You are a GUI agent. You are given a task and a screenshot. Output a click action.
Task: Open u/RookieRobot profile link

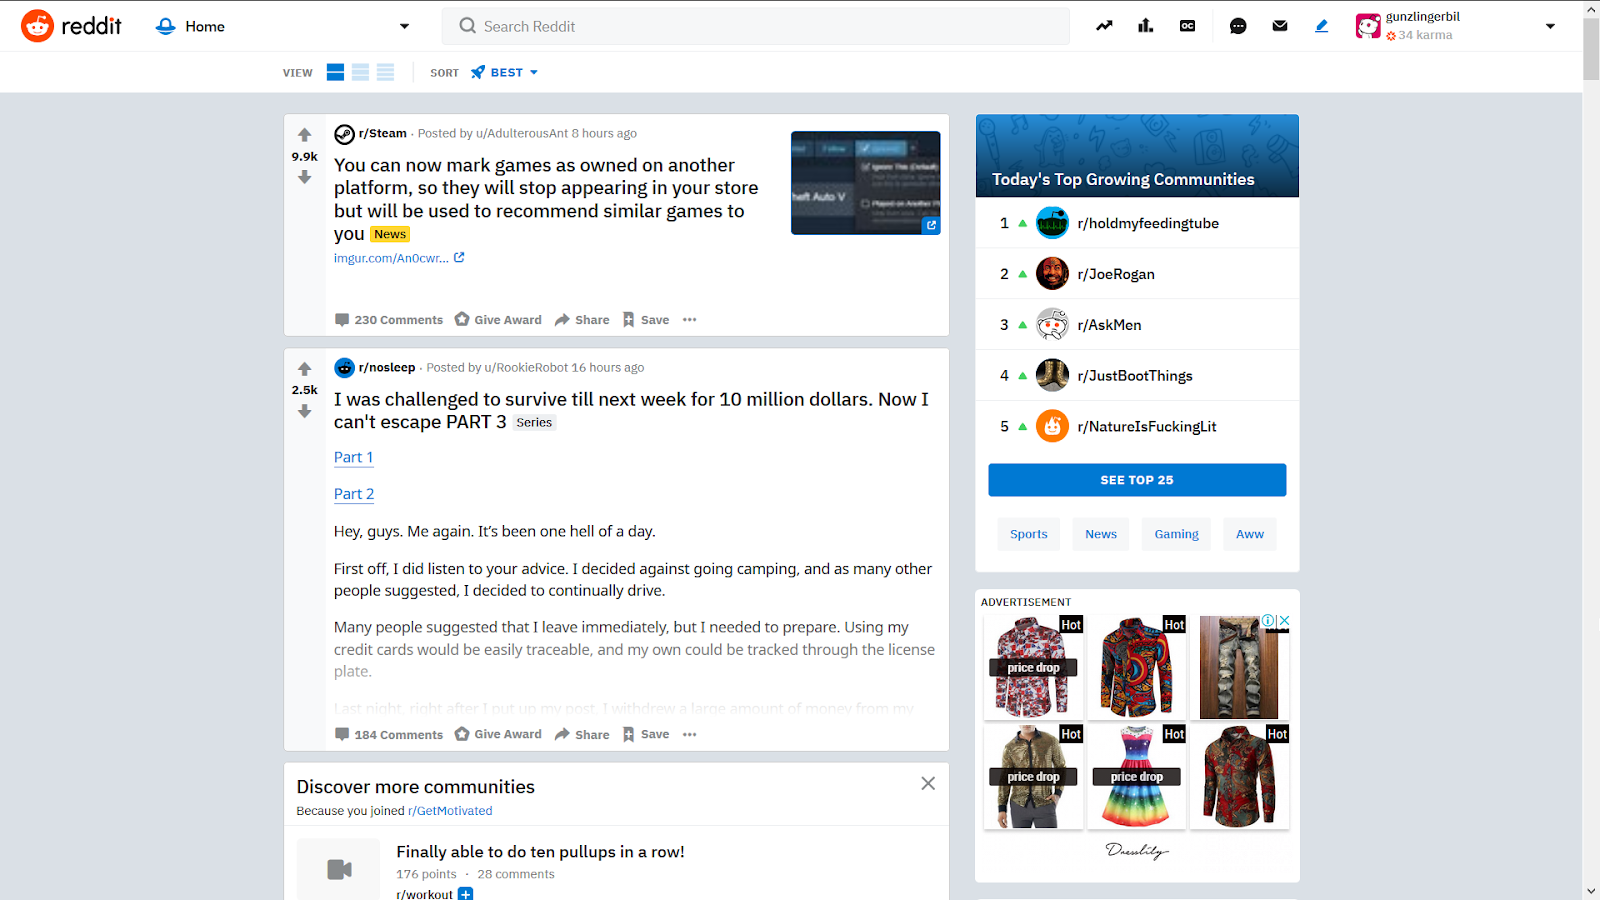(x=526, y=367)
